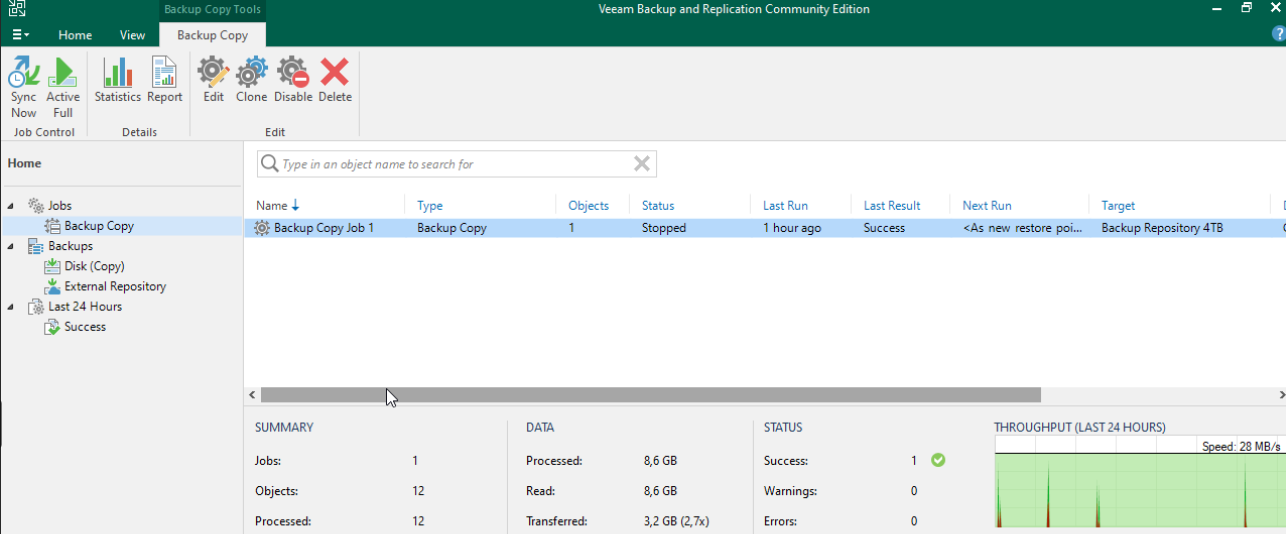Sort by the Objects column header
Screen dimensions: 1286x534
(x=588, y=205)
